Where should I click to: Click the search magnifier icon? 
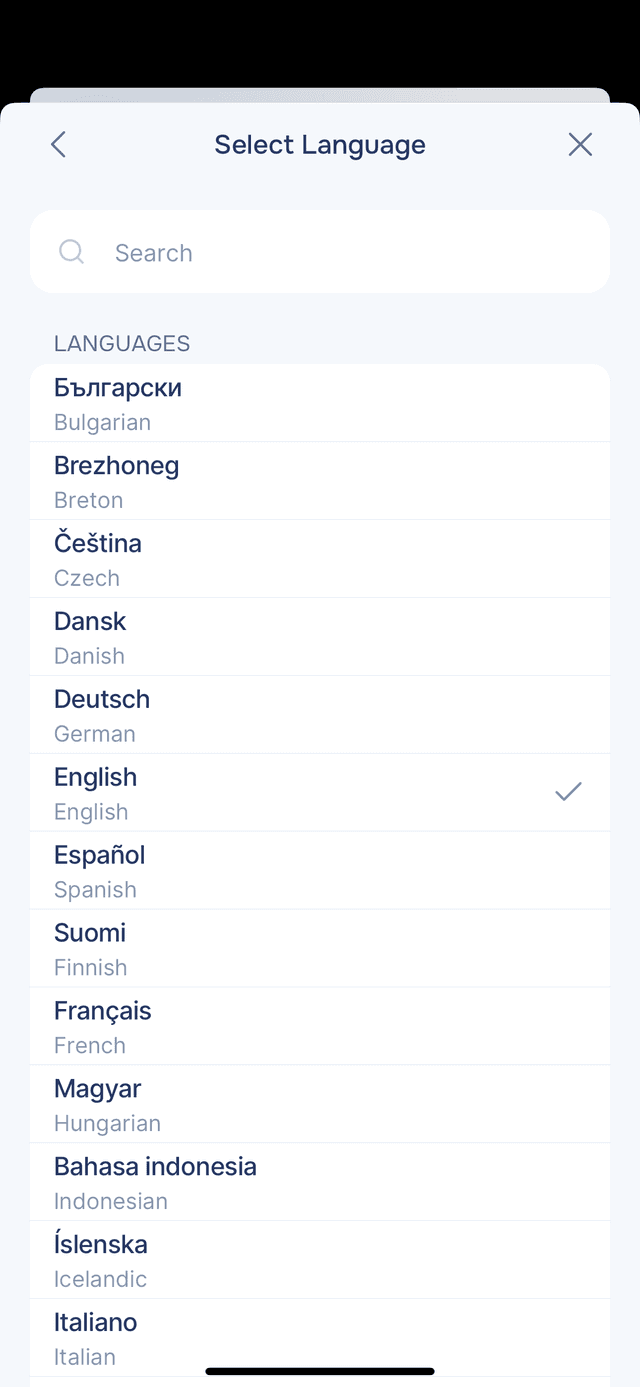(x=71, y=252)
